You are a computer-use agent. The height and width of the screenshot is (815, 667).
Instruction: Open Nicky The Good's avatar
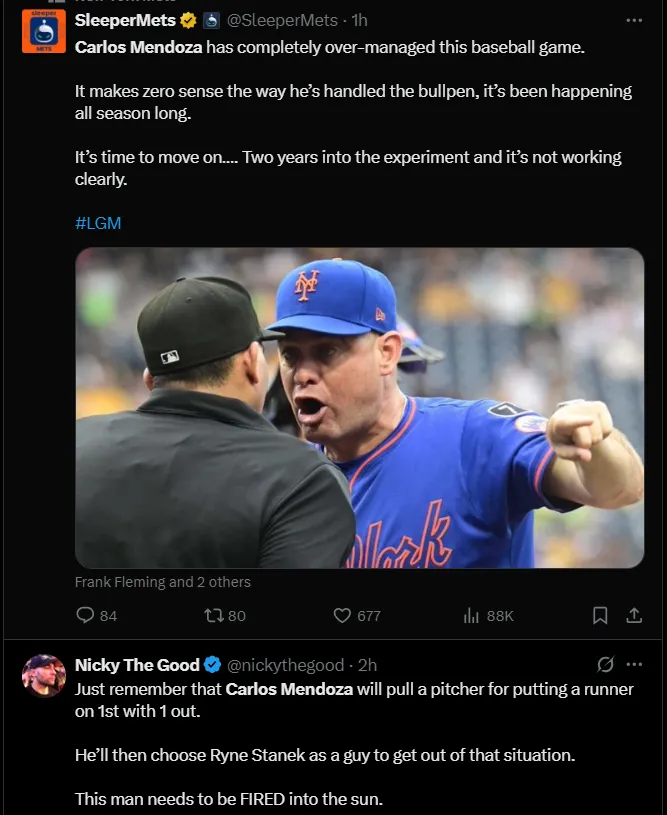pos(44,677)
